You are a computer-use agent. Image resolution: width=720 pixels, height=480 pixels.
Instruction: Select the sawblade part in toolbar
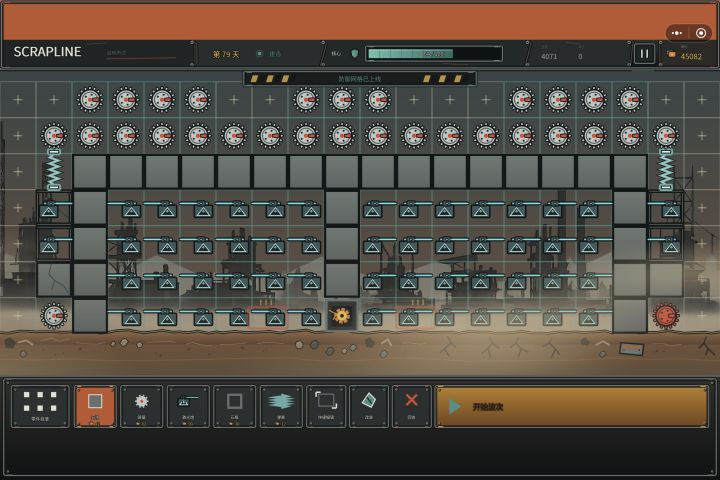(141, 406)
